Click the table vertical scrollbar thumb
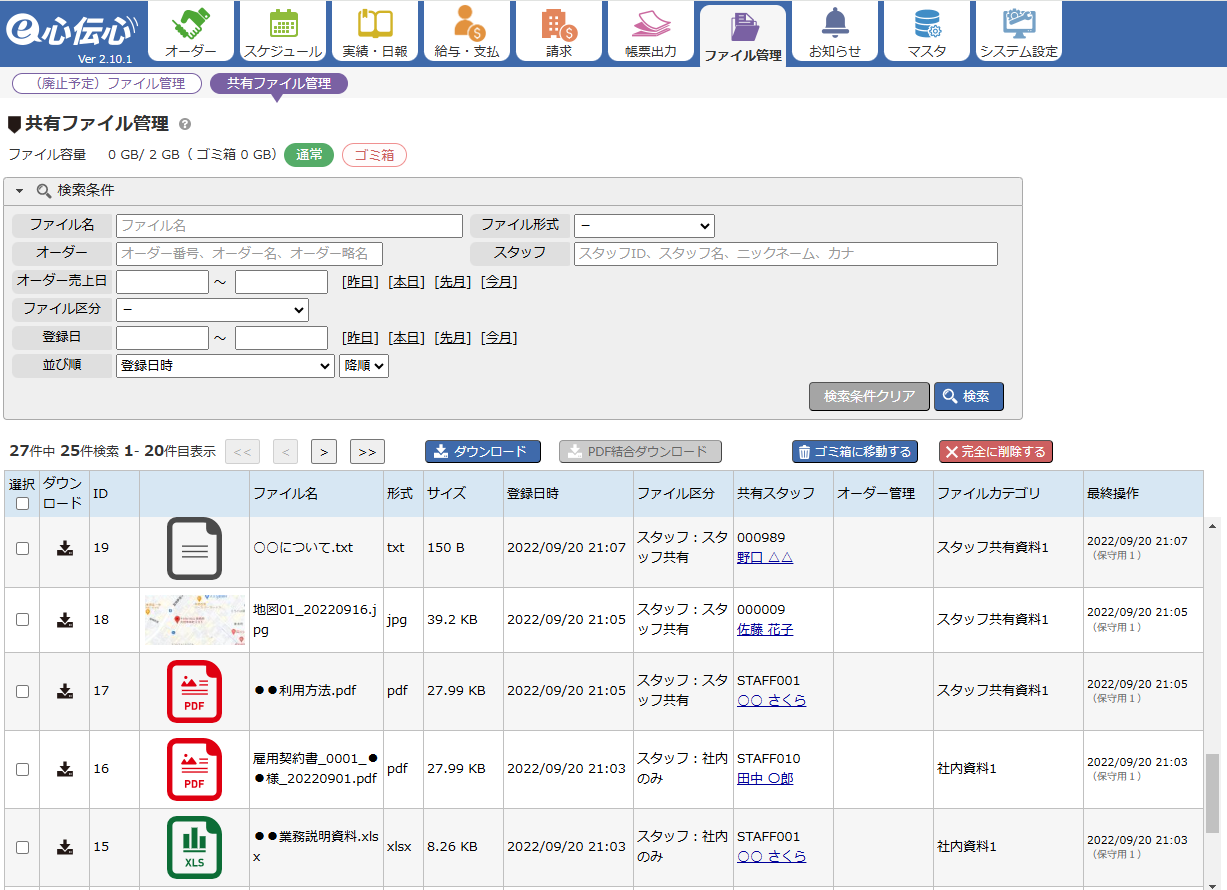 click(x=1213, y=794)
